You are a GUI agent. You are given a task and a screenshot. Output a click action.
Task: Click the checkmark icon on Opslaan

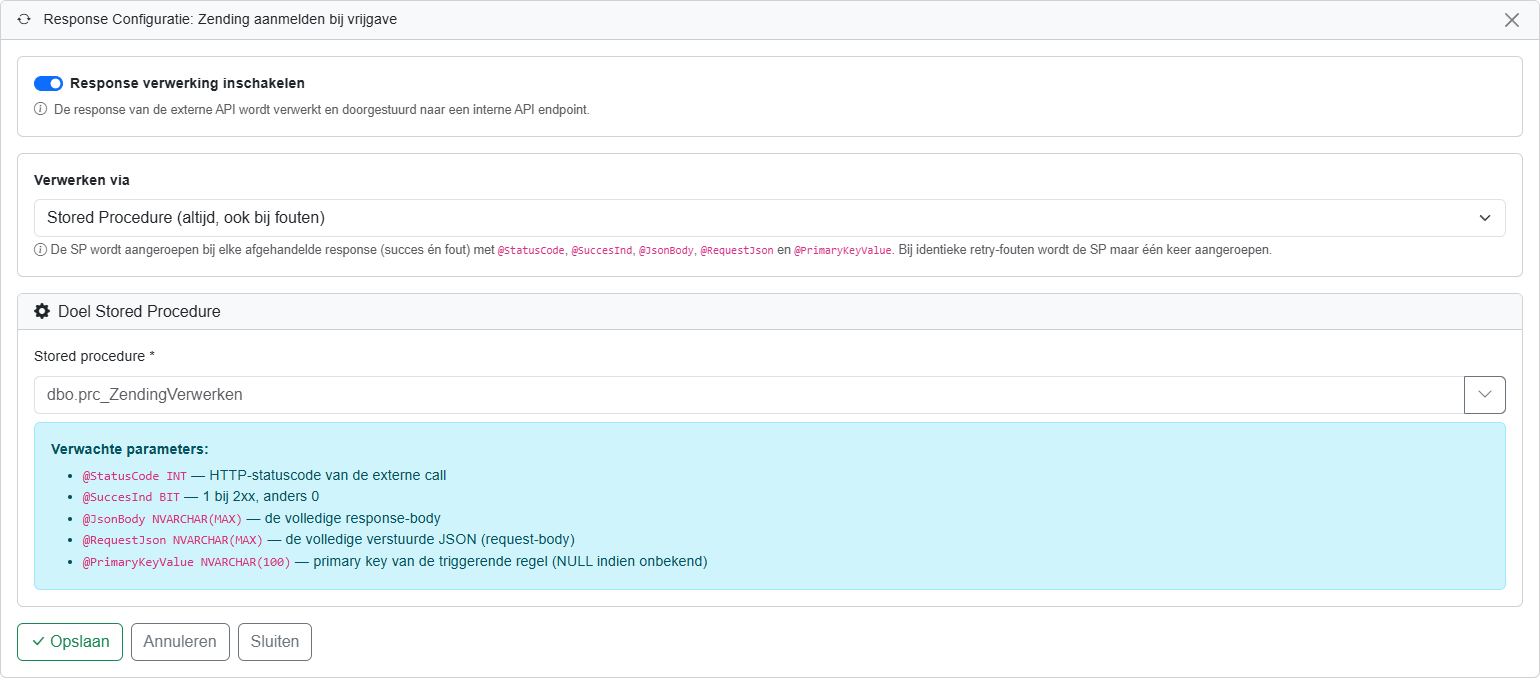tap(38, 642)
